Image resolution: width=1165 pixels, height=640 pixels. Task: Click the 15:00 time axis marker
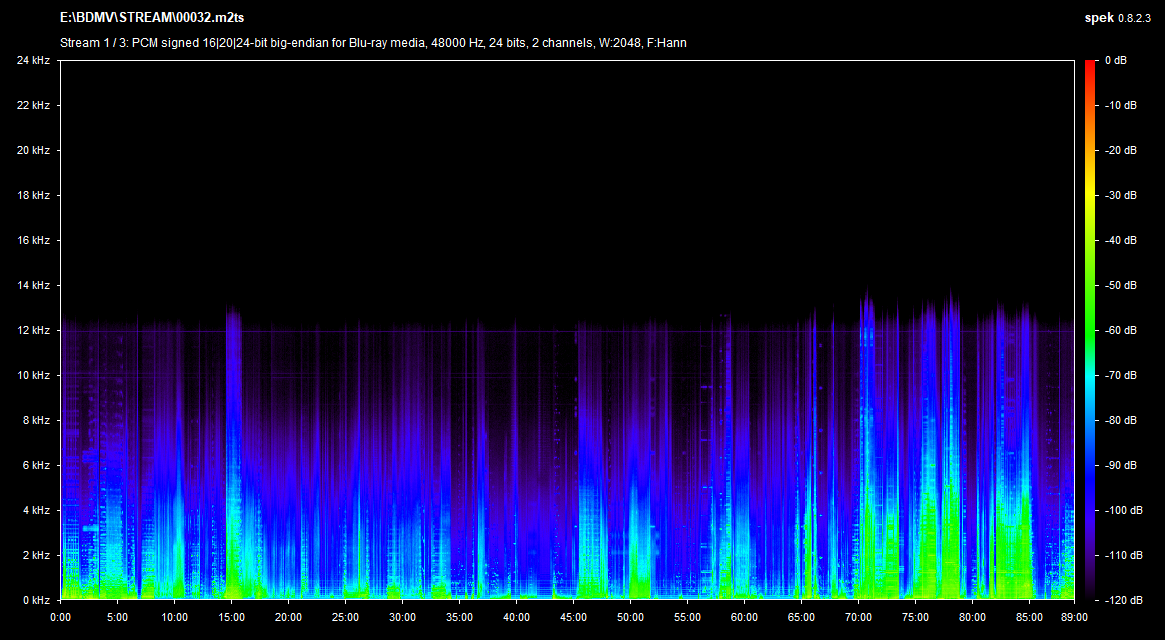[x=231, y=616]
